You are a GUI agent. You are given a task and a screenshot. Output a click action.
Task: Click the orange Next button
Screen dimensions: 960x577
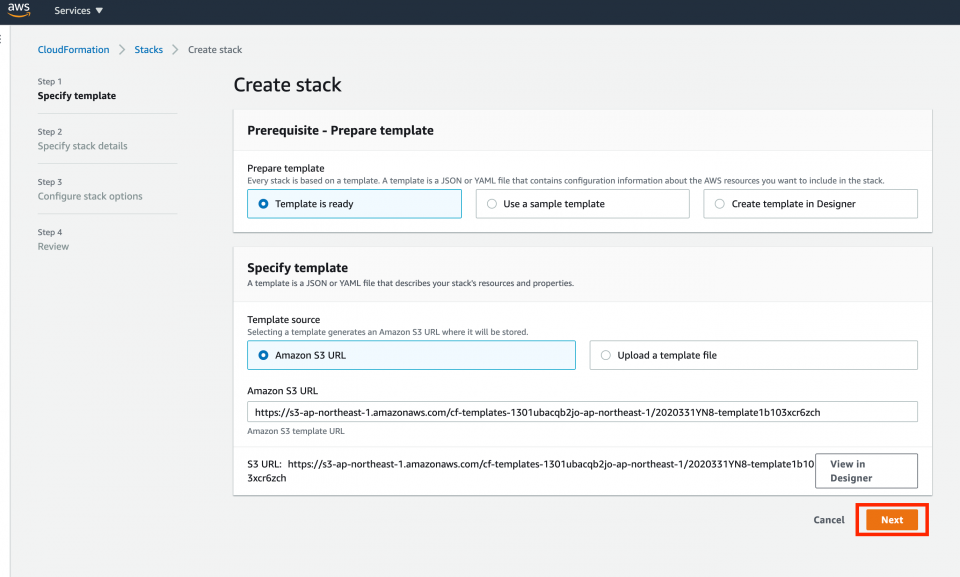coord(892,519)
